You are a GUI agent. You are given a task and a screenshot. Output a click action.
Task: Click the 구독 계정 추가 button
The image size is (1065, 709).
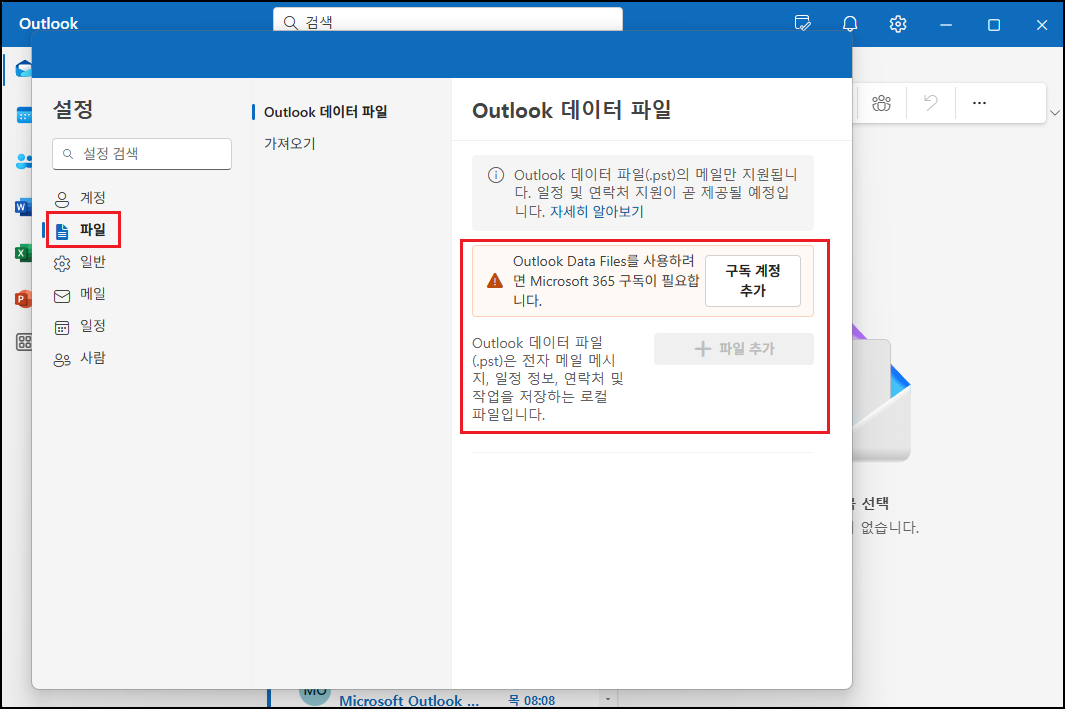pos(753,280)
